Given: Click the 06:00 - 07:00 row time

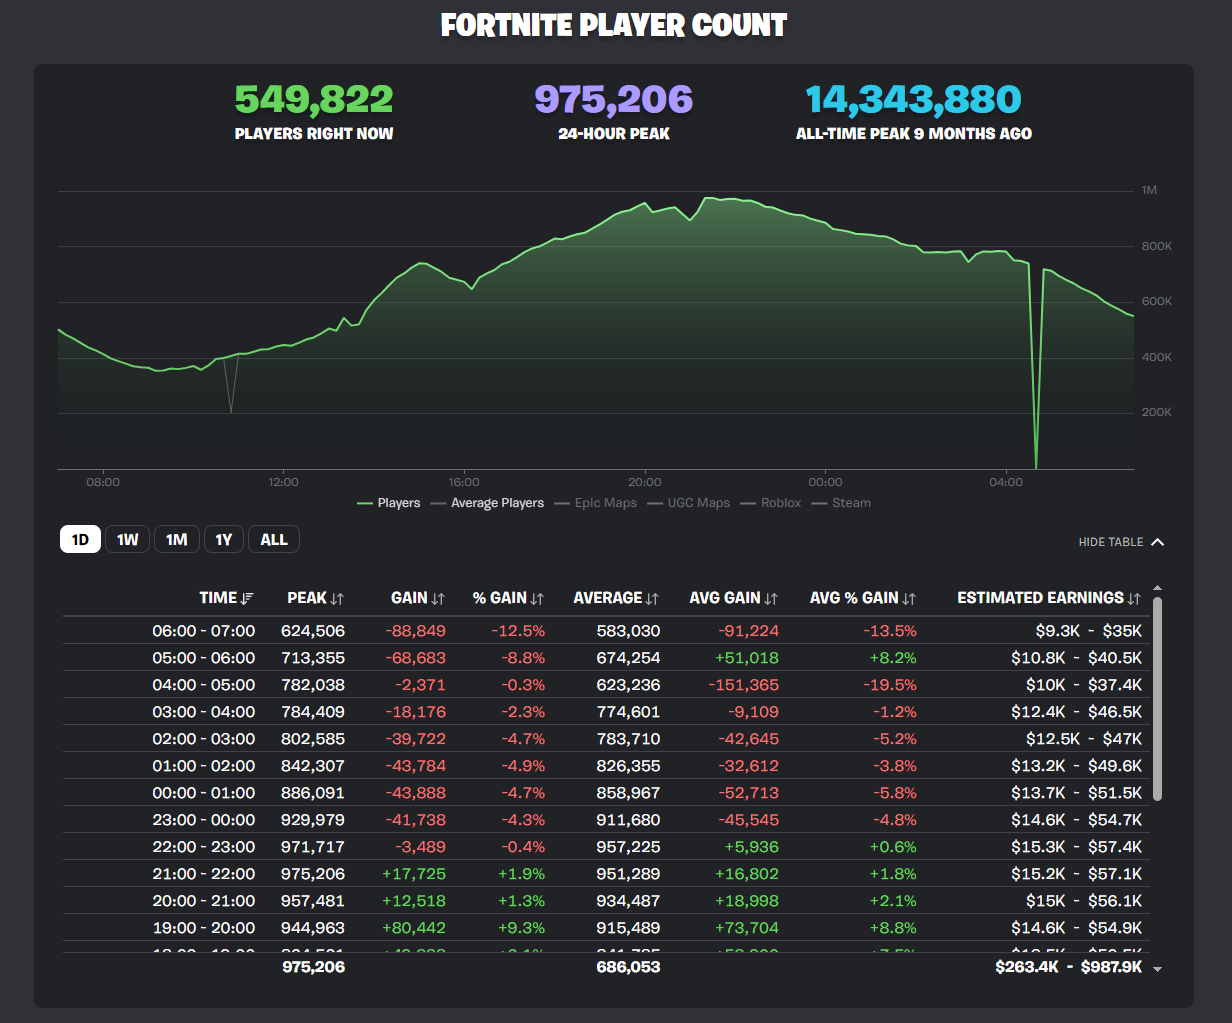Looking at the screenshot, I should [x=204, y=631].
